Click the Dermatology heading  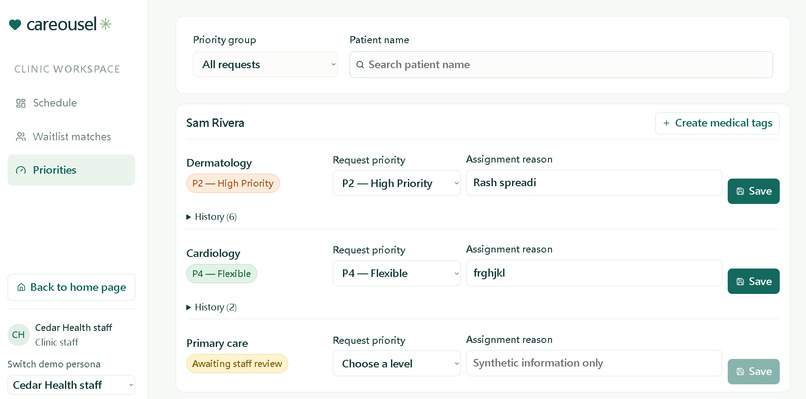[x=219, y=163]
